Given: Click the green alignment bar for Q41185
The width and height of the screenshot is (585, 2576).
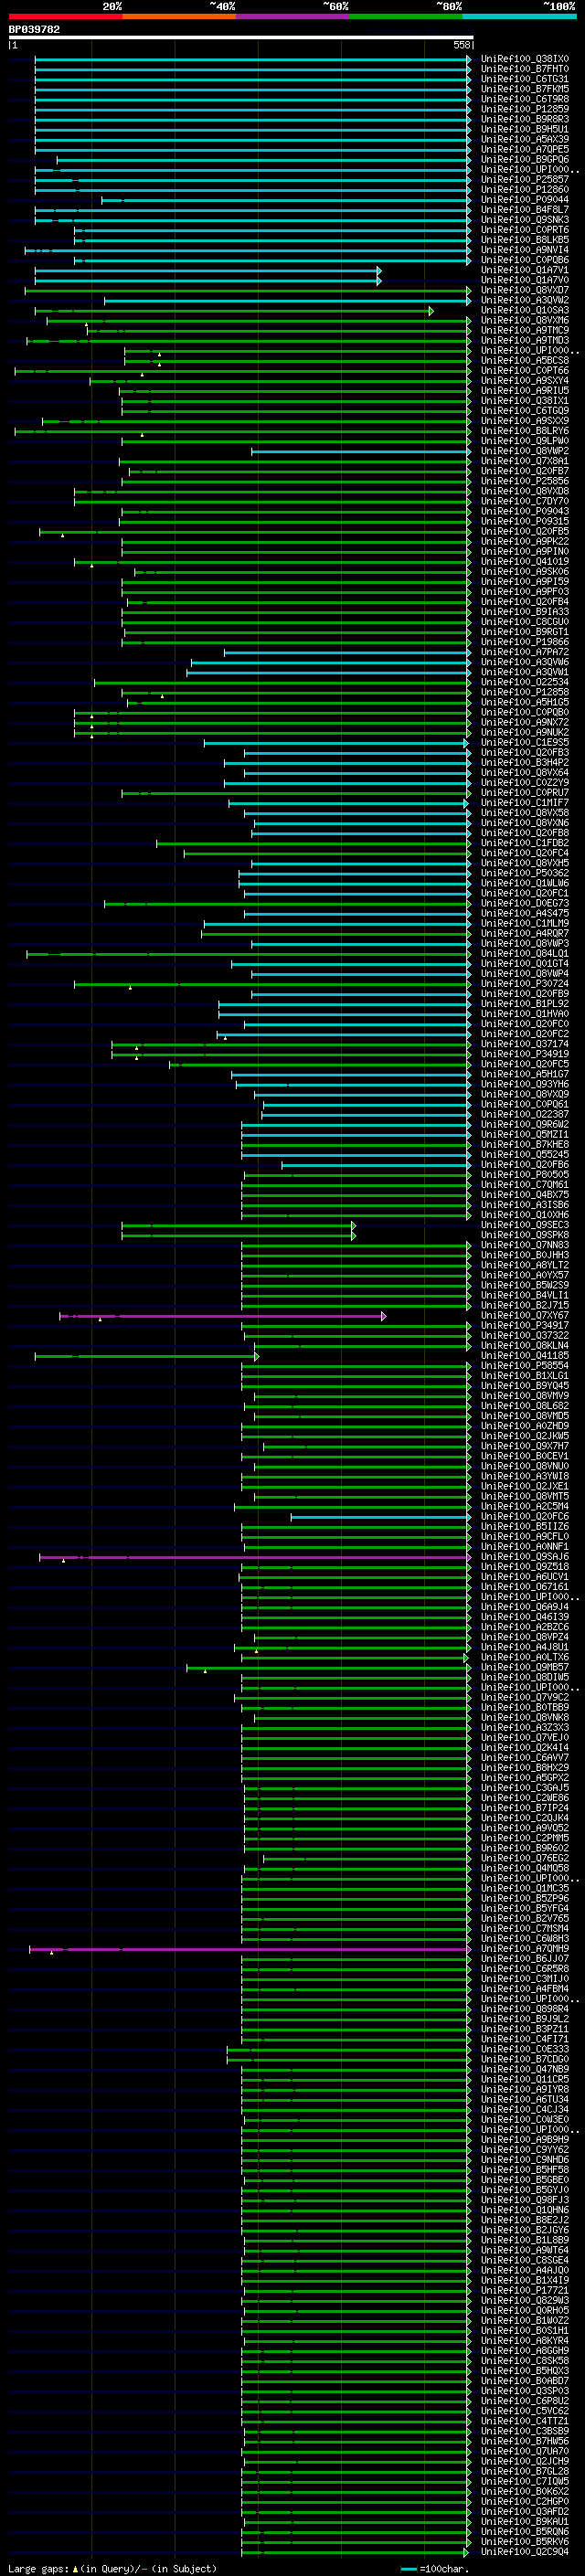Looking at the screenshot, I should pos(146,1357).
